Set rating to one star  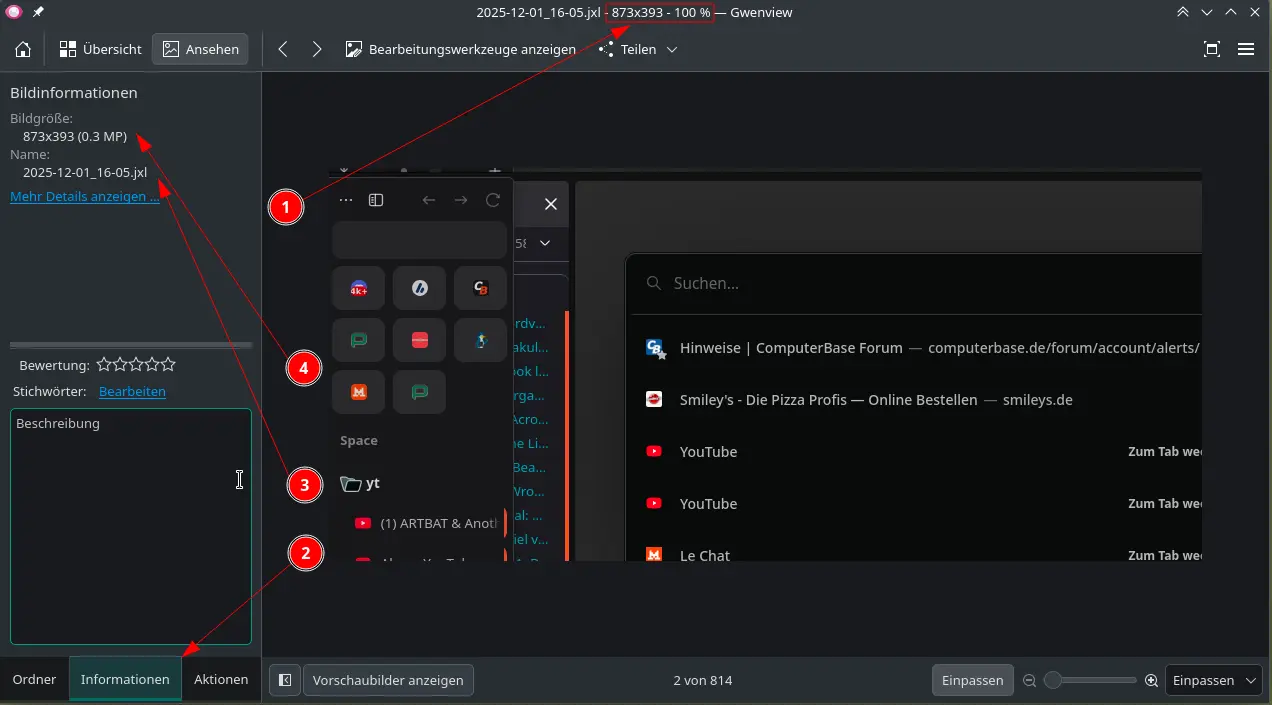(x=104, y=365)
